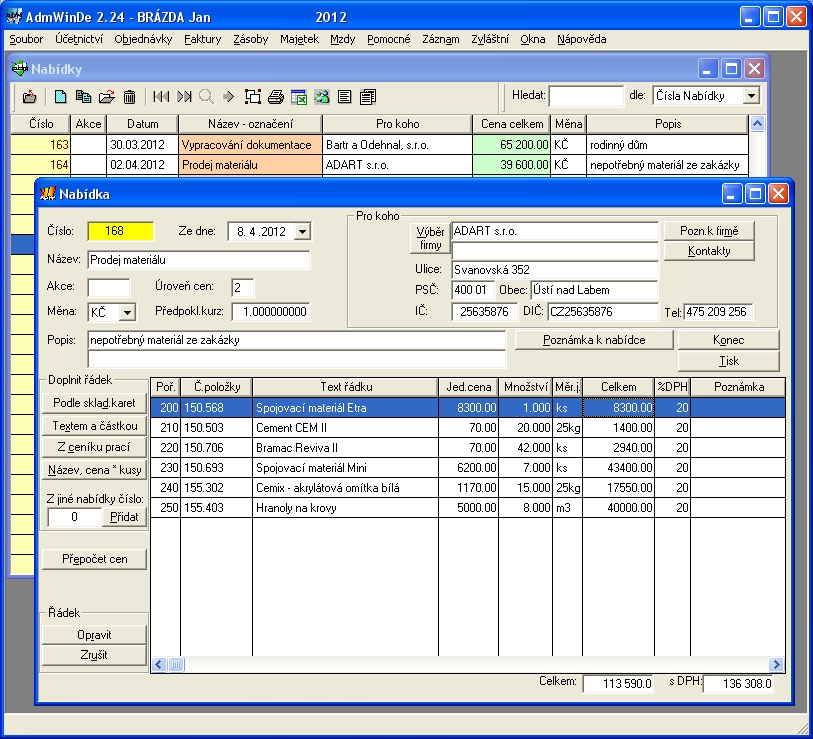Image resolution: width=813 pixels, height=739 pixels.
Task: Click the overlapping squares selection icon
Action: click(x=253, y=96)
